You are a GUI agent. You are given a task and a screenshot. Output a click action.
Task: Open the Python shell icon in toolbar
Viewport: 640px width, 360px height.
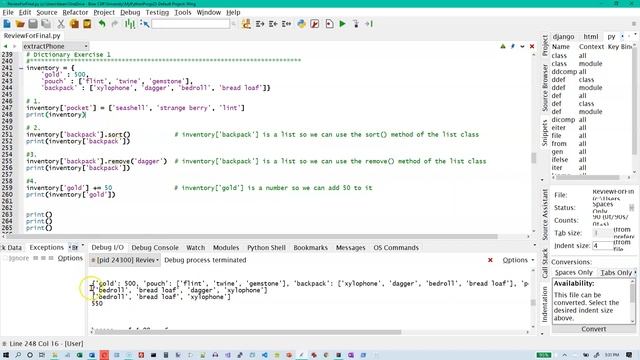pyautogui.click(x=301, y=24)
